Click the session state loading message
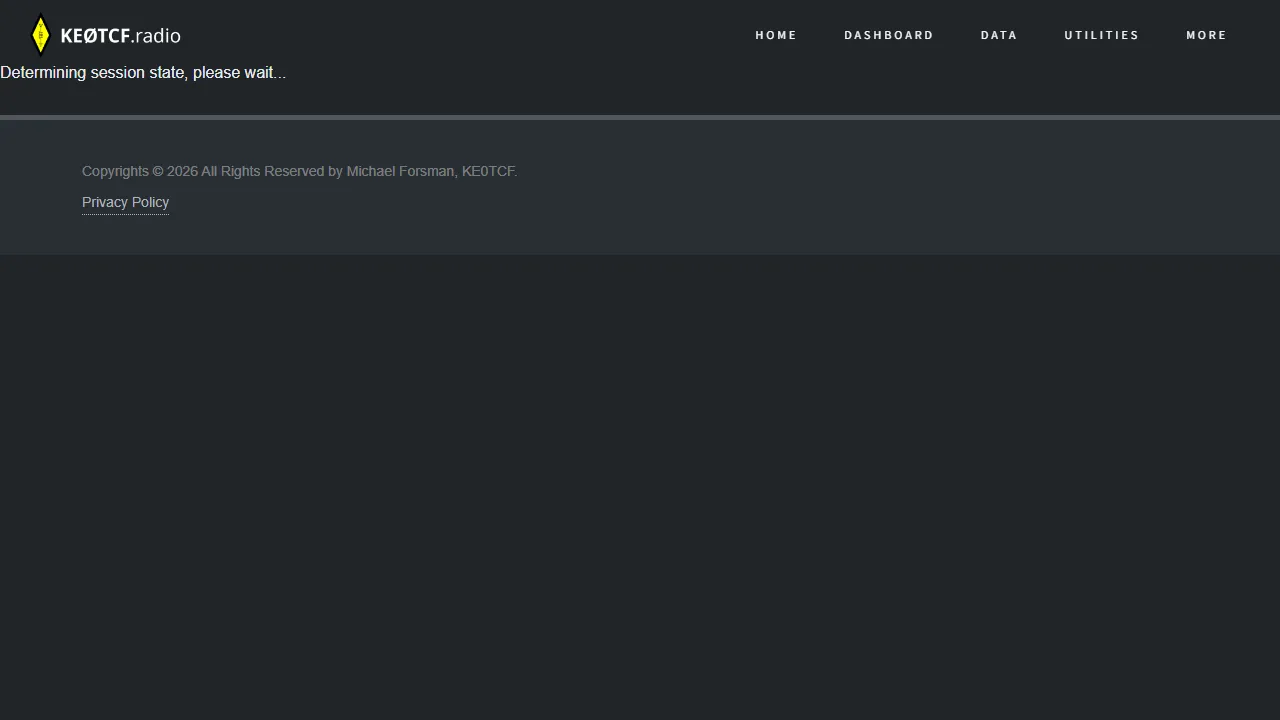The width and height of the screenshot is (1280, 720). (x=143, y=72)
